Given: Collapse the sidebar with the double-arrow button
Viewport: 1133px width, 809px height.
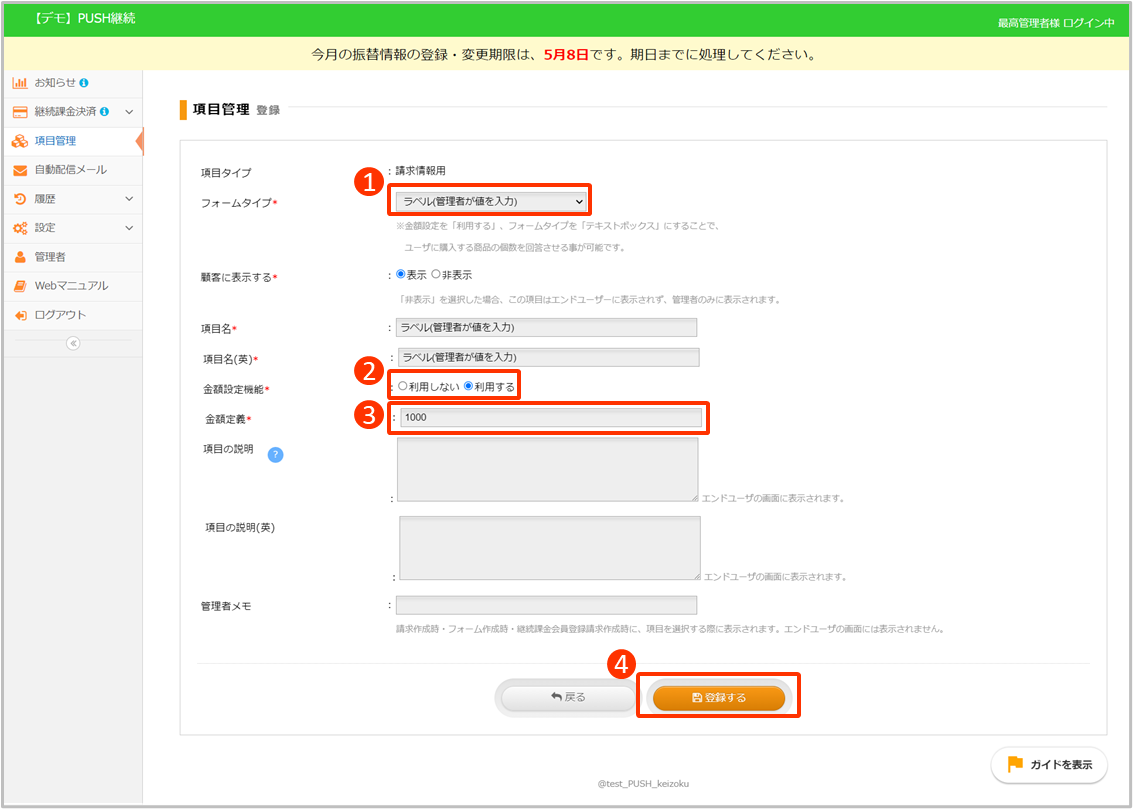Looking at the screenshot, I should [x=72, y=343].
